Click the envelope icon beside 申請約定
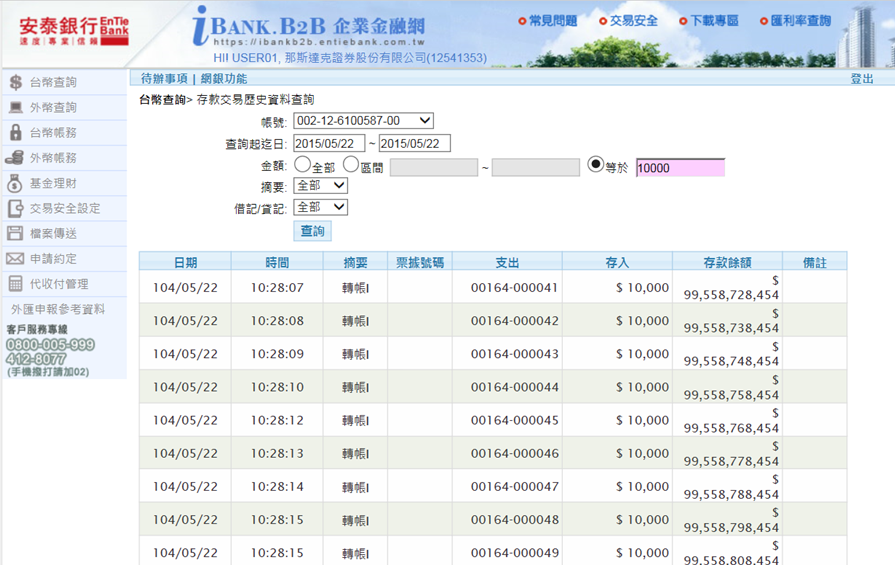This screenshot has width=895, height=574. 15,258
